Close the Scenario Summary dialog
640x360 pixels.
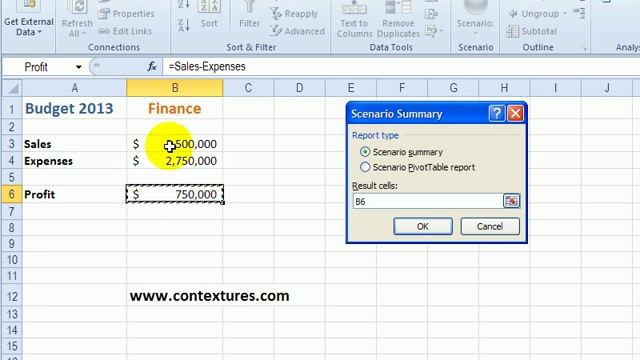tap(515, 113)
